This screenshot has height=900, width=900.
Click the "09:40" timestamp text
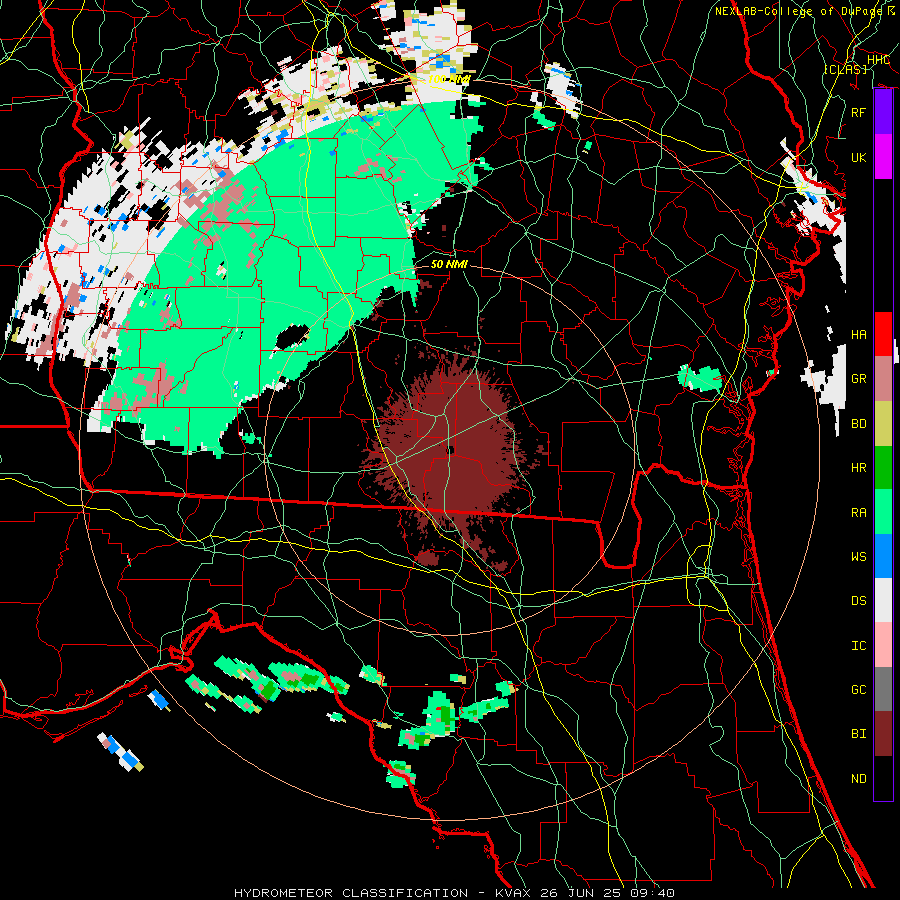(651, 893)
